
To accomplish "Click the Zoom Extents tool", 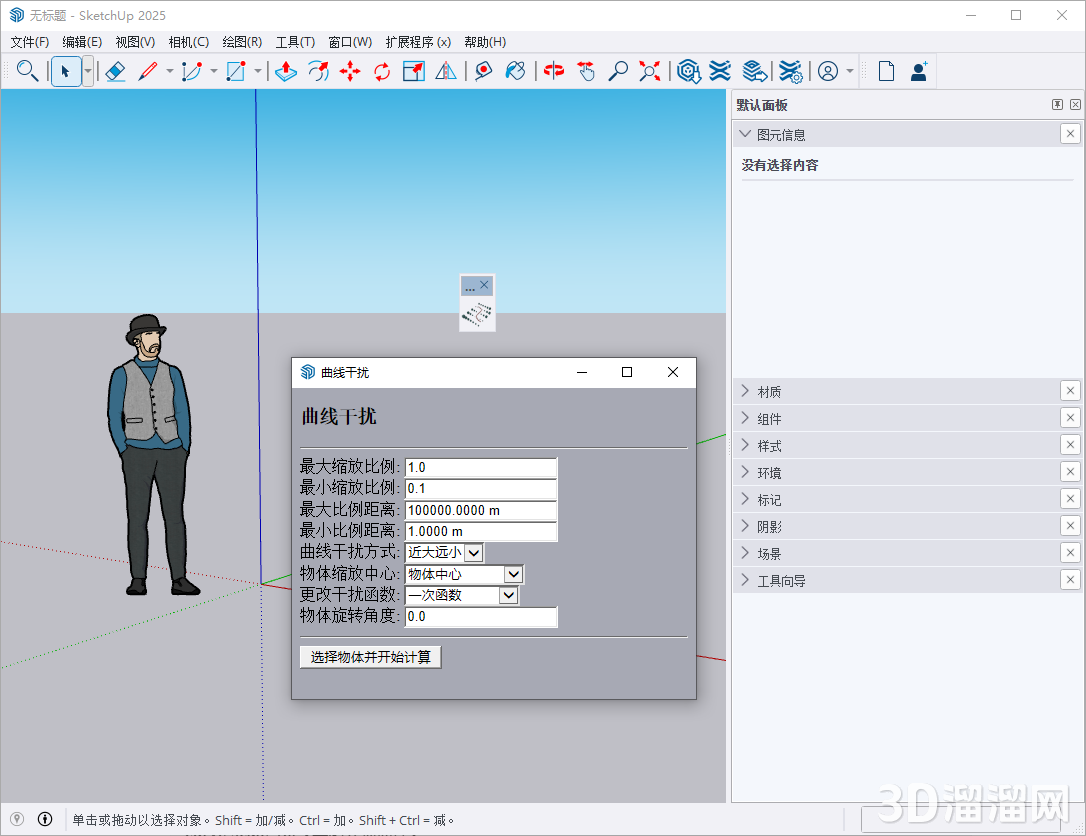I will [x=650, y=71].
